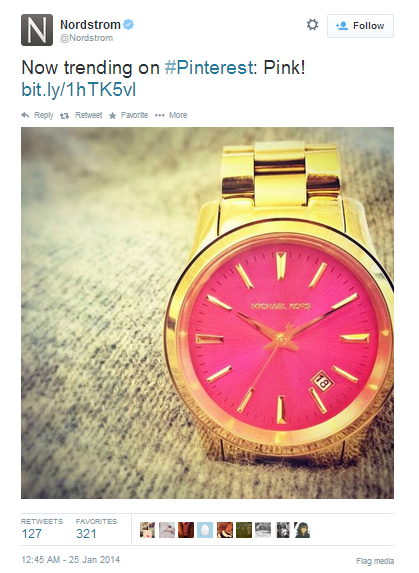
Task: Click the light blue egg avatar
Action: coord(205,530)
